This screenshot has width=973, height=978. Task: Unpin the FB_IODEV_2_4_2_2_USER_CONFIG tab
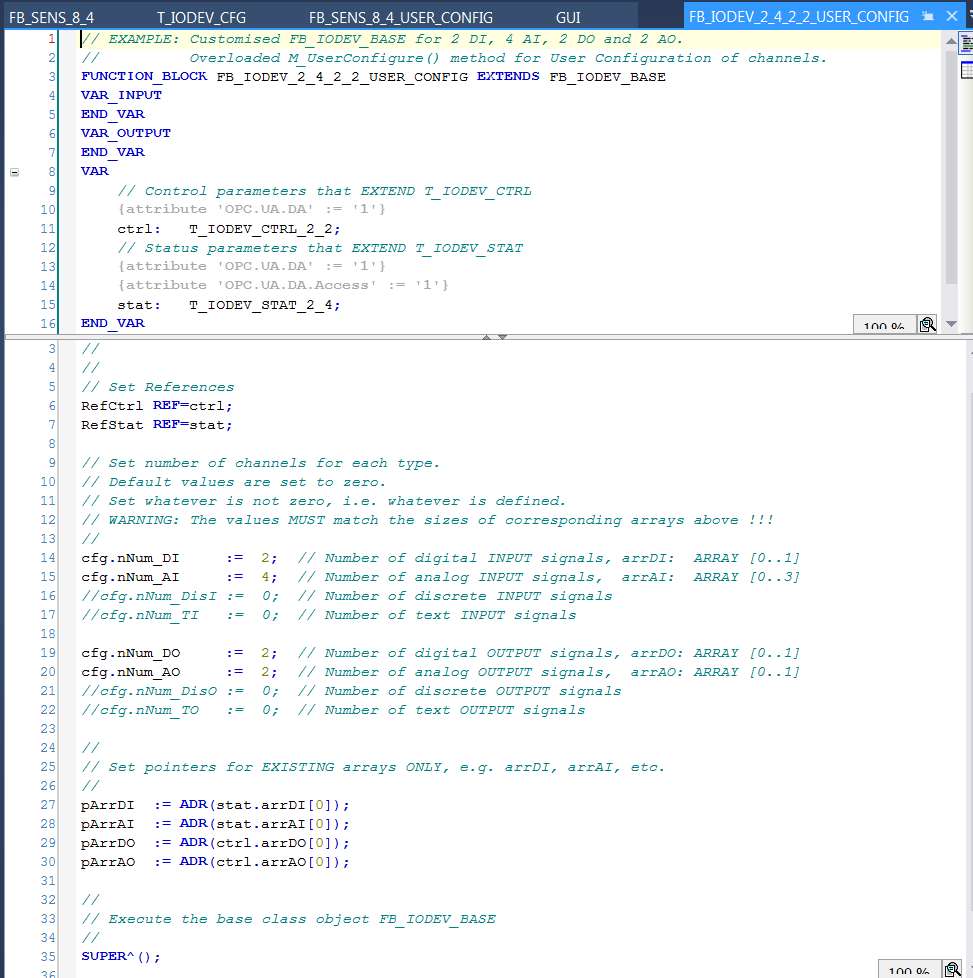pyautogui.click(x=928, y=16)
